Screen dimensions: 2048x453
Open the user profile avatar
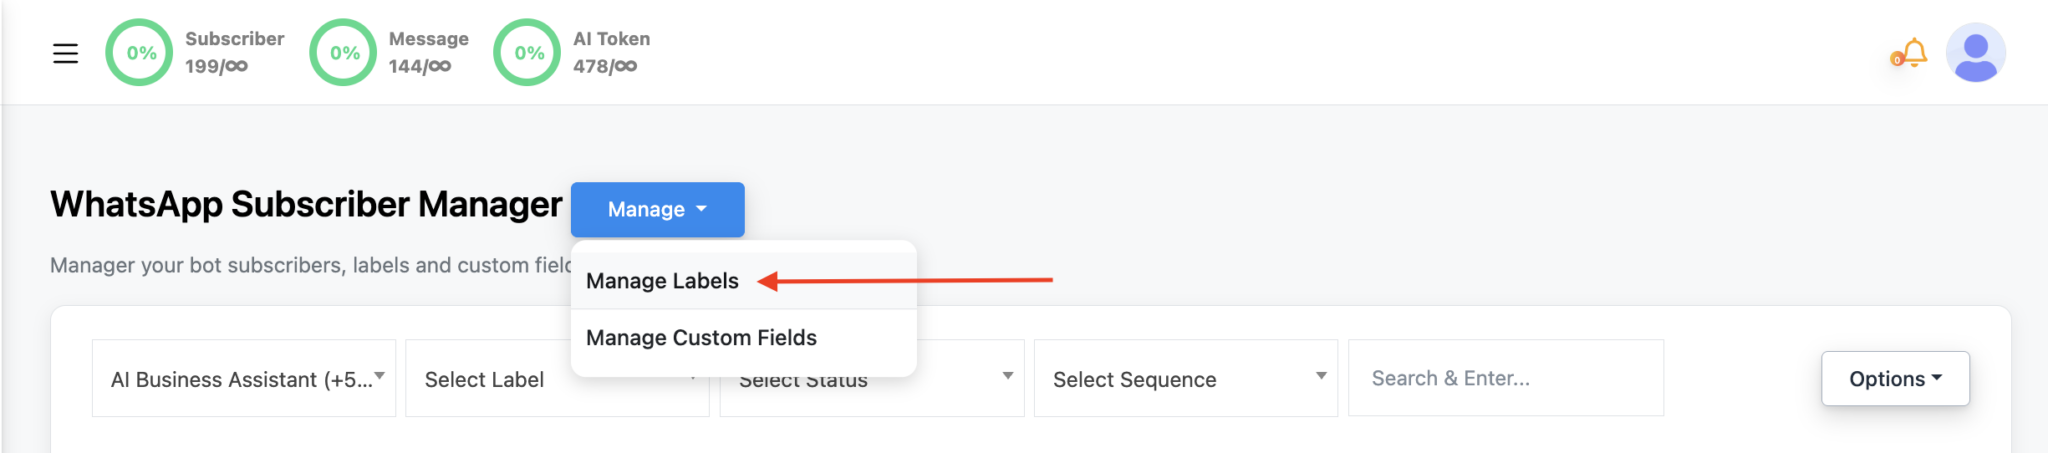1975,53
